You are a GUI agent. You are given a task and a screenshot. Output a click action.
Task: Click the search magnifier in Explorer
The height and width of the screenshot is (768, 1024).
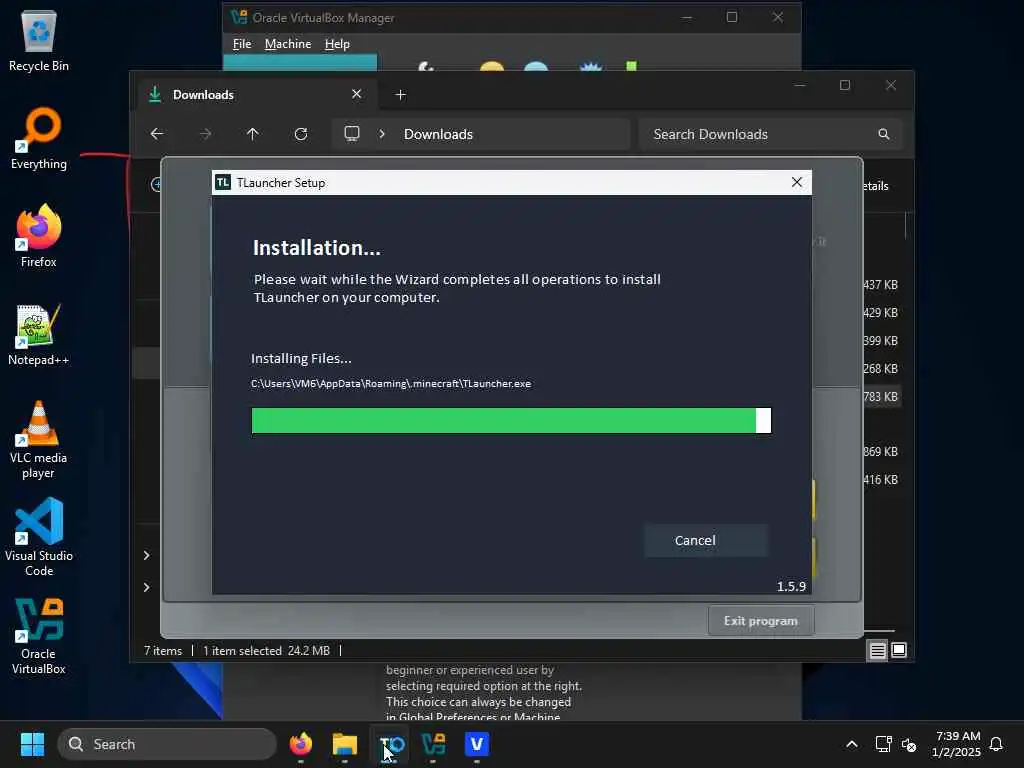pyautogui.click(x=884, y=134)
